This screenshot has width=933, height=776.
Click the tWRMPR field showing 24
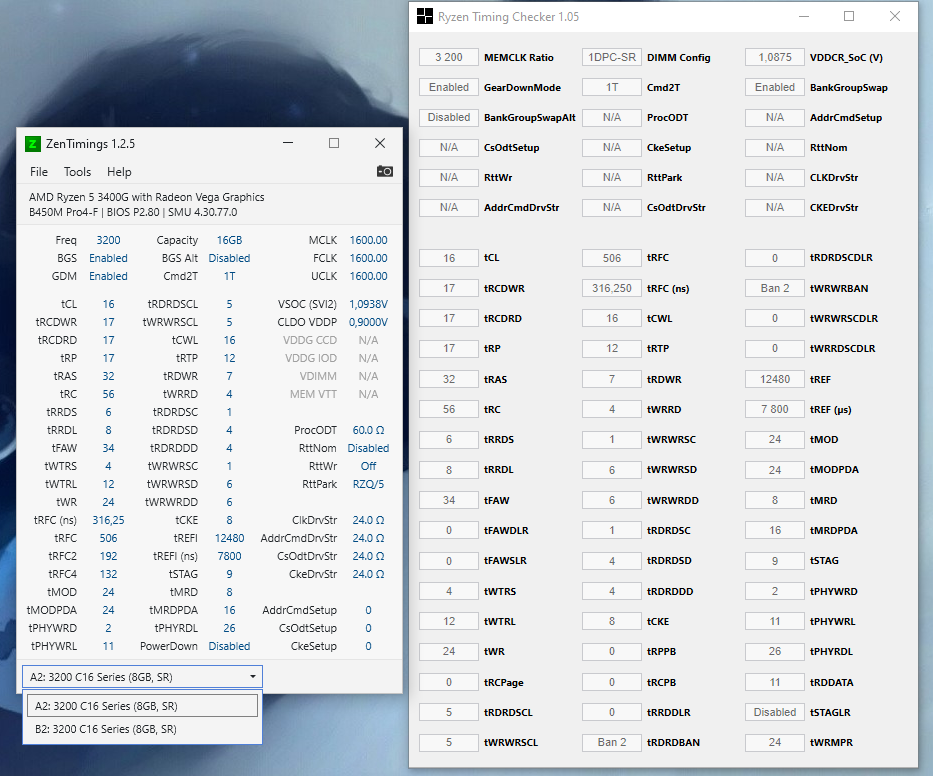pos(775,742)
